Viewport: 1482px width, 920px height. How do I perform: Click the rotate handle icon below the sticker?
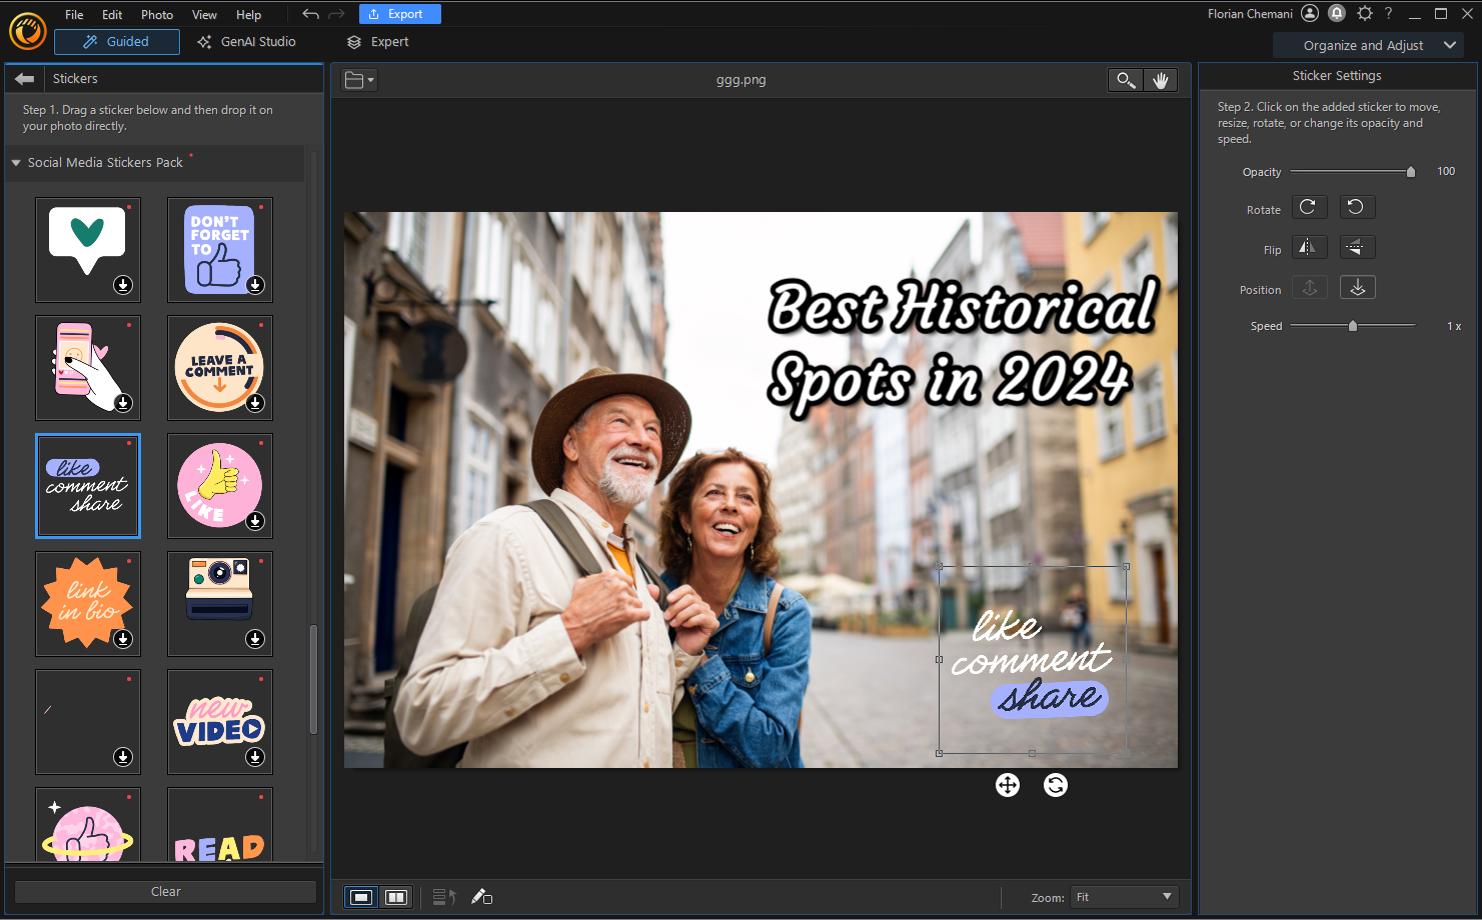coord(1056,786)
